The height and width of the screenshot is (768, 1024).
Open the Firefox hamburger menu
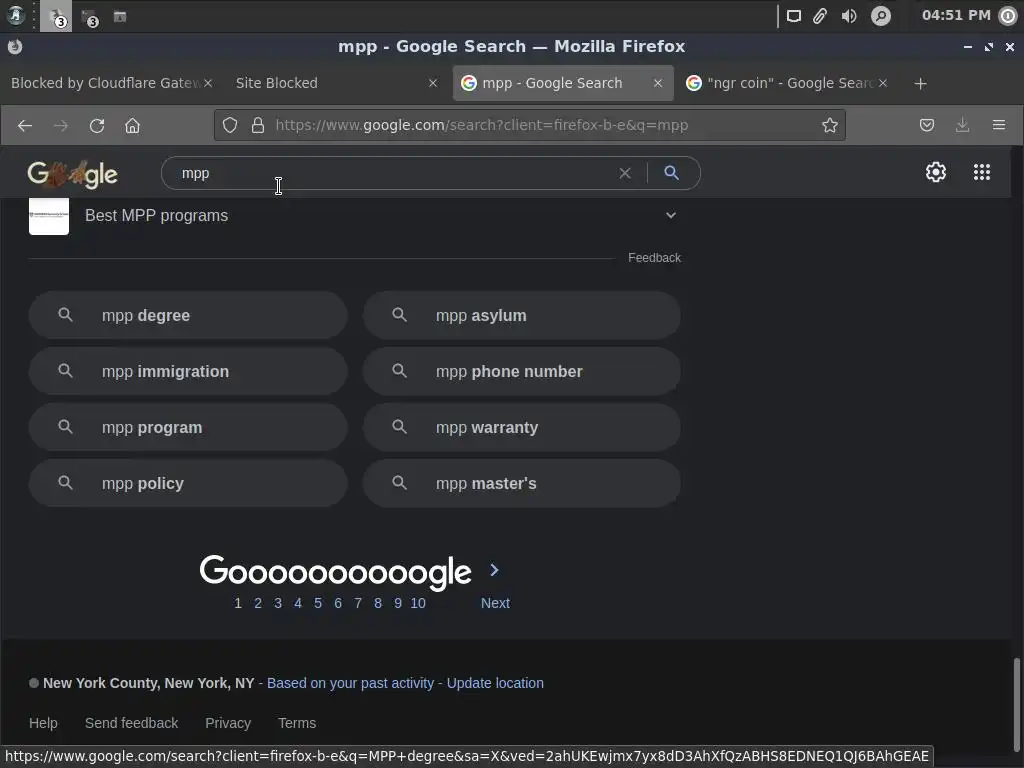tap(999, 125)
